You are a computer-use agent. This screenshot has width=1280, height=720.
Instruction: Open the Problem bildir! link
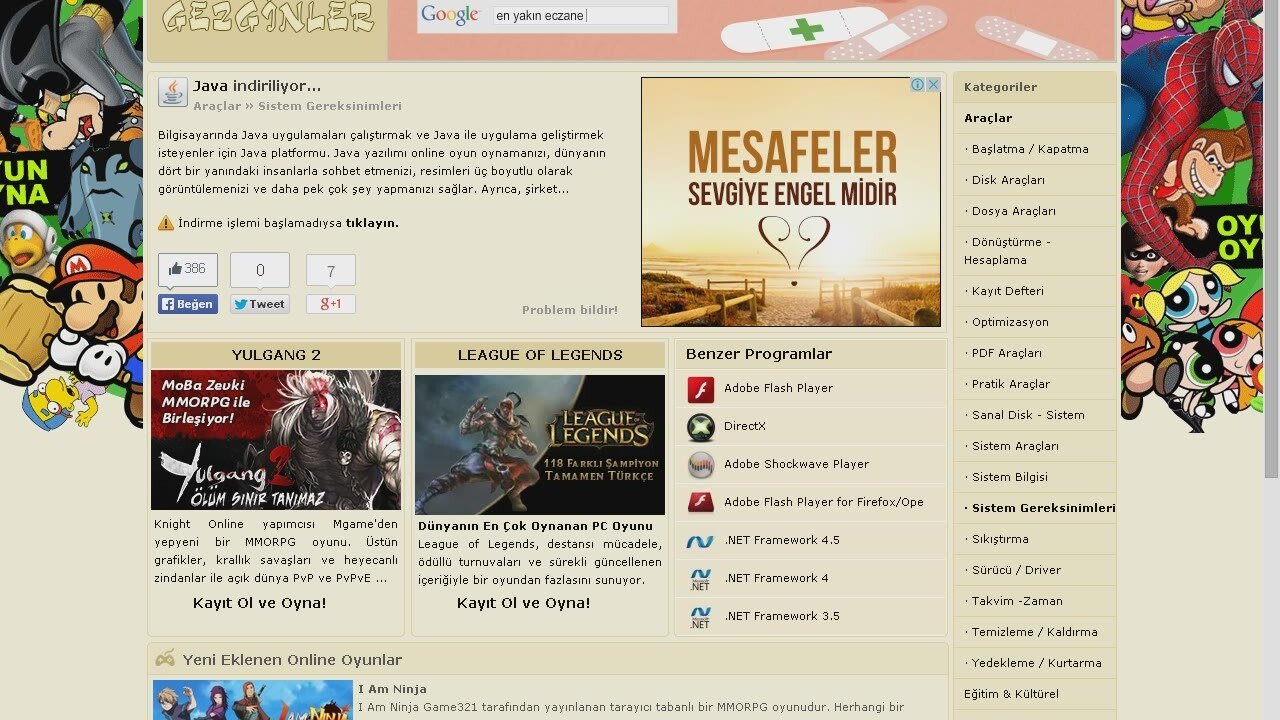[x=569, y=310]
